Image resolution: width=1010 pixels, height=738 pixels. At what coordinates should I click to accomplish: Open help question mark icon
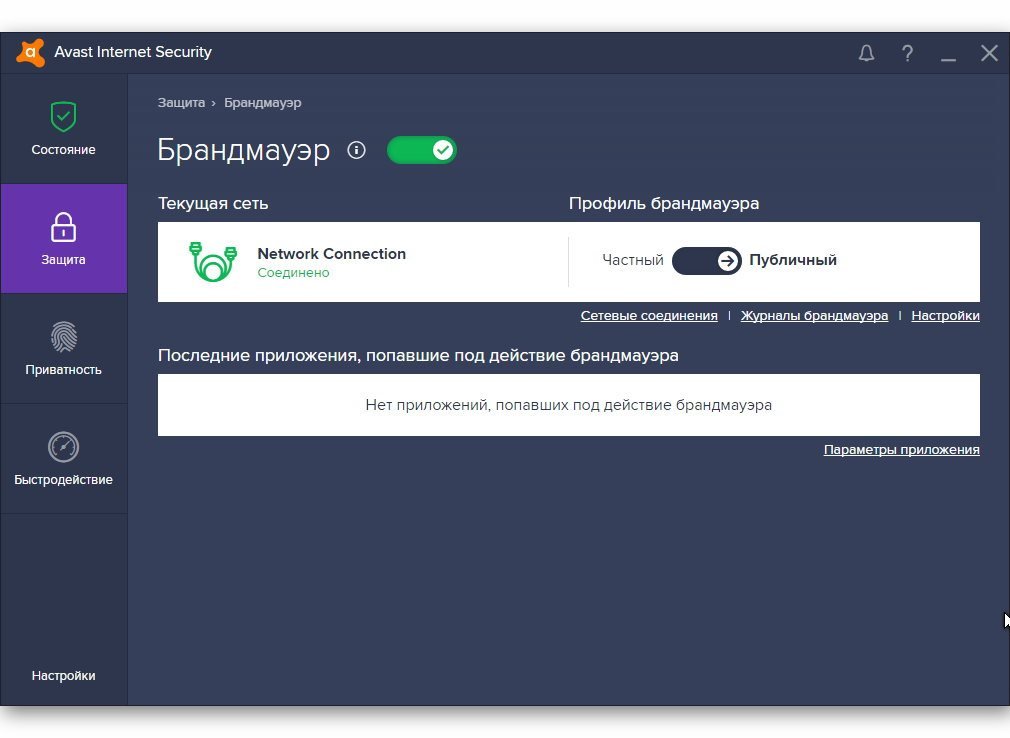pos(907,53)
